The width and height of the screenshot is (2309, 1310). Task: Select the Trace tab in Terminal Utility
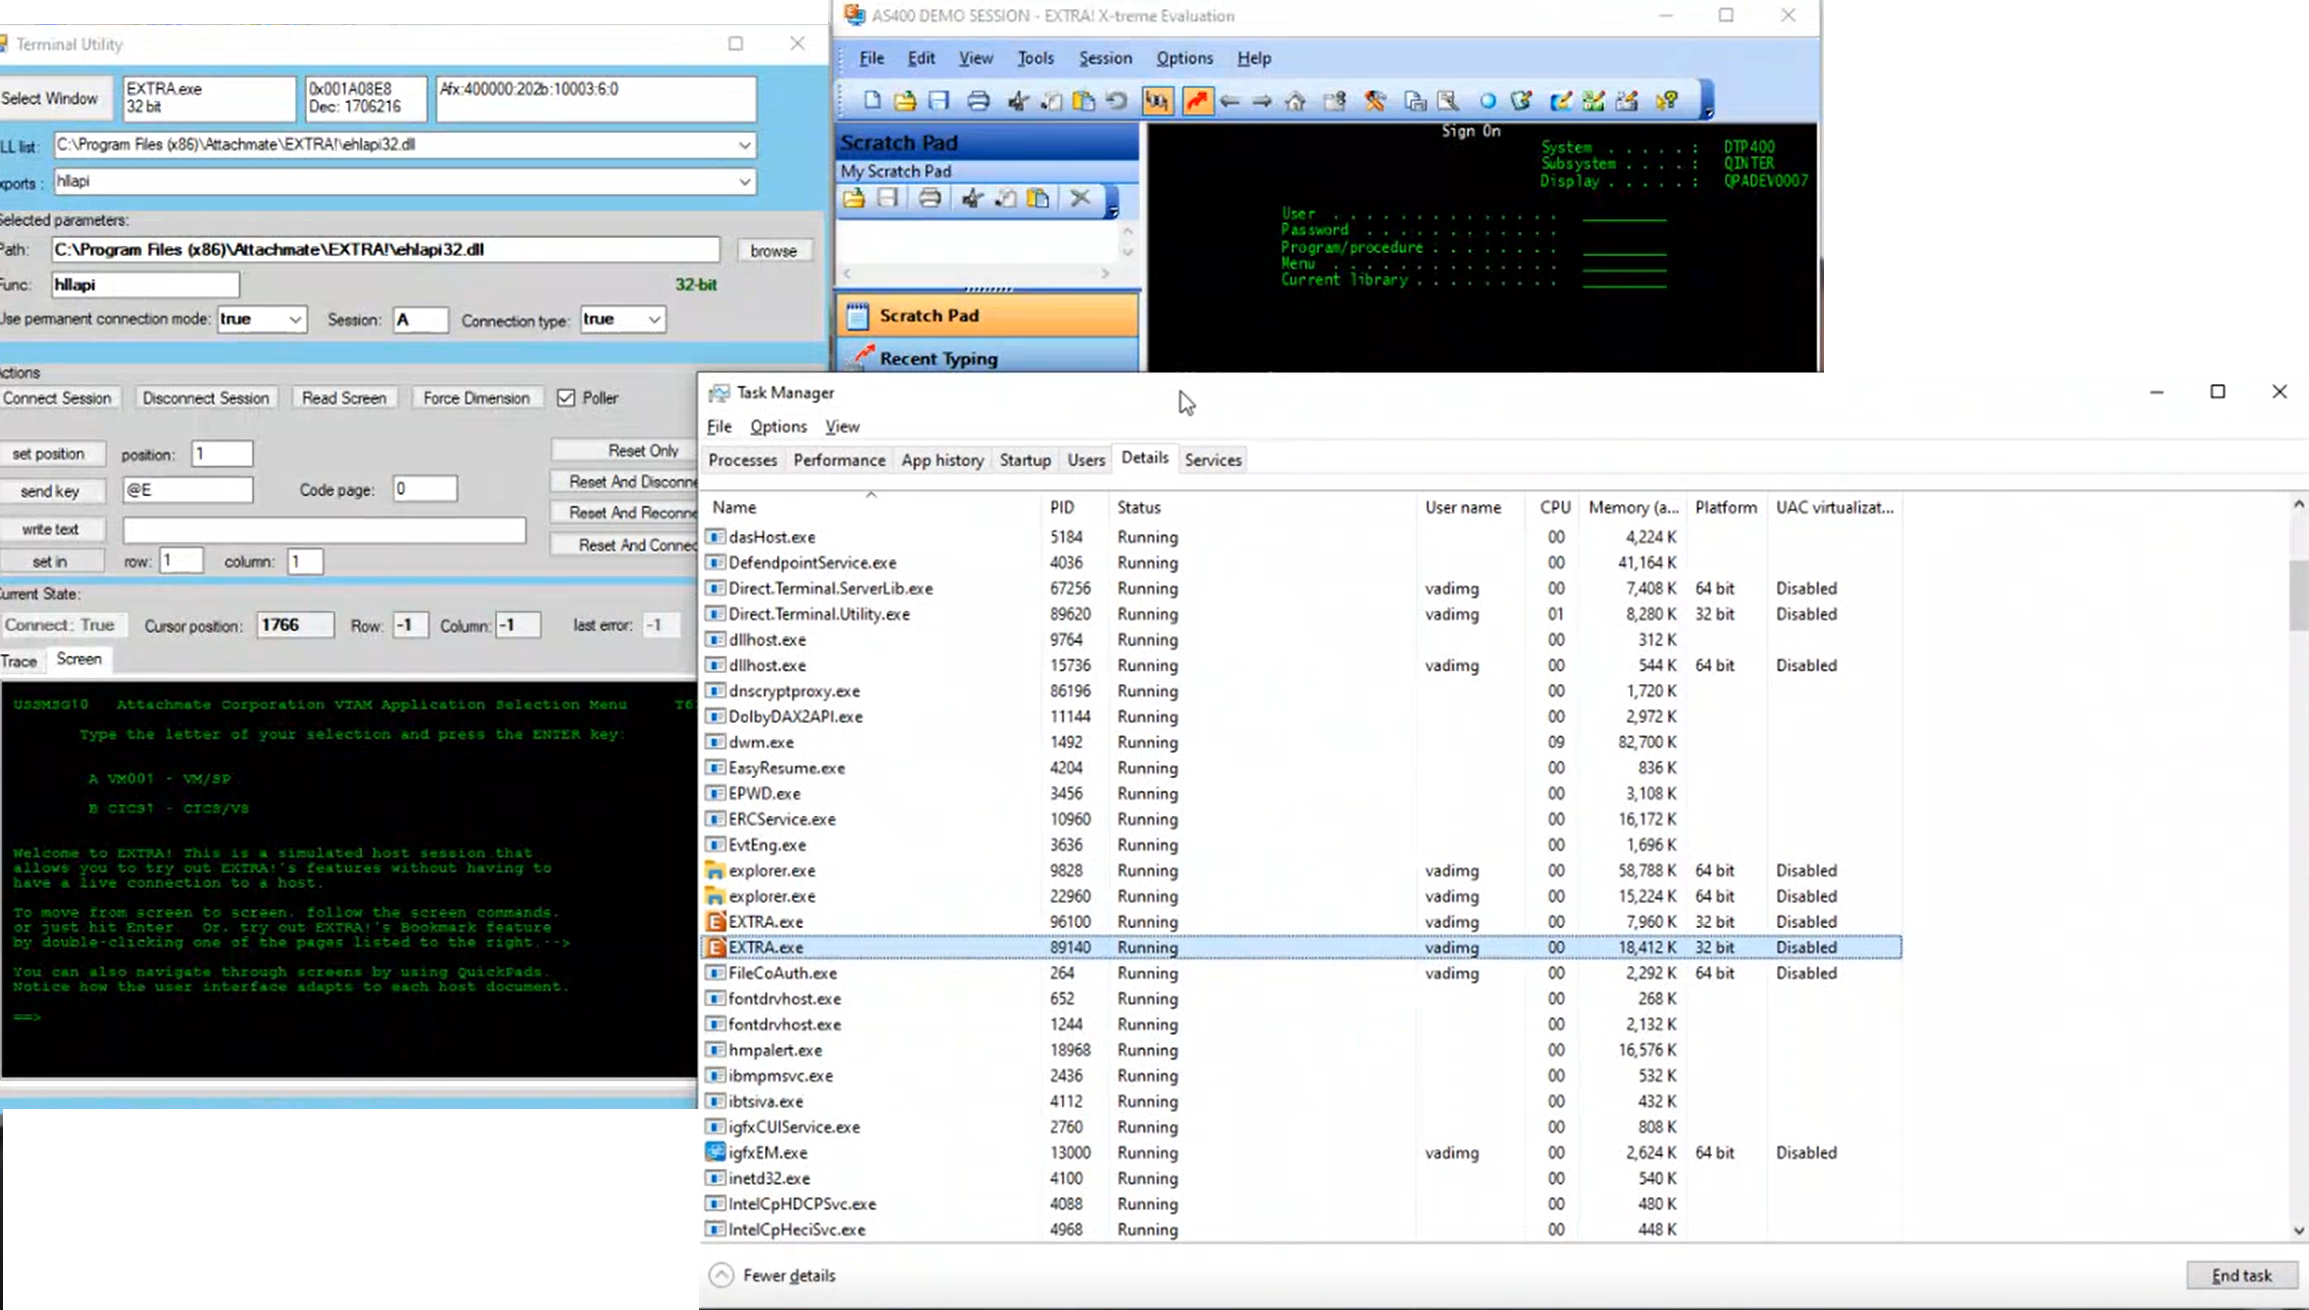coord(19,661)
